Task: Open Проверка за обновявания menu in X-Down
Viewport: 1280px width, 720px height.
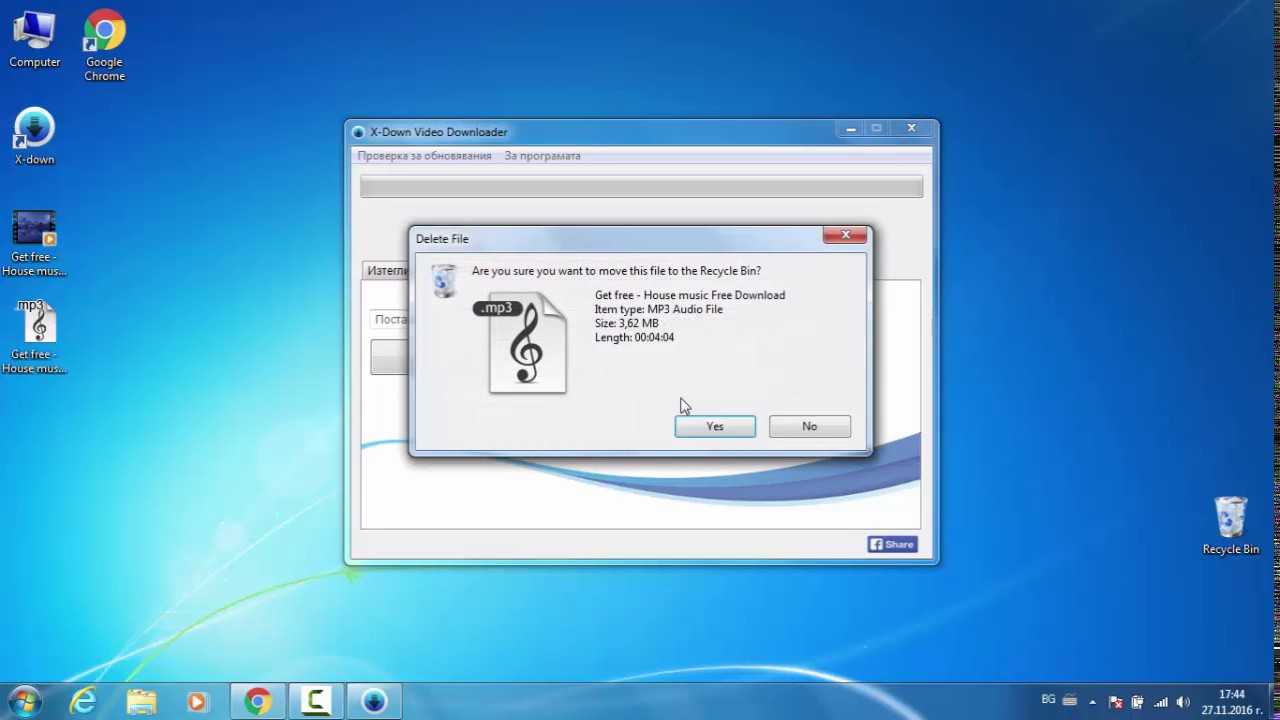Action: coord(424,156)
